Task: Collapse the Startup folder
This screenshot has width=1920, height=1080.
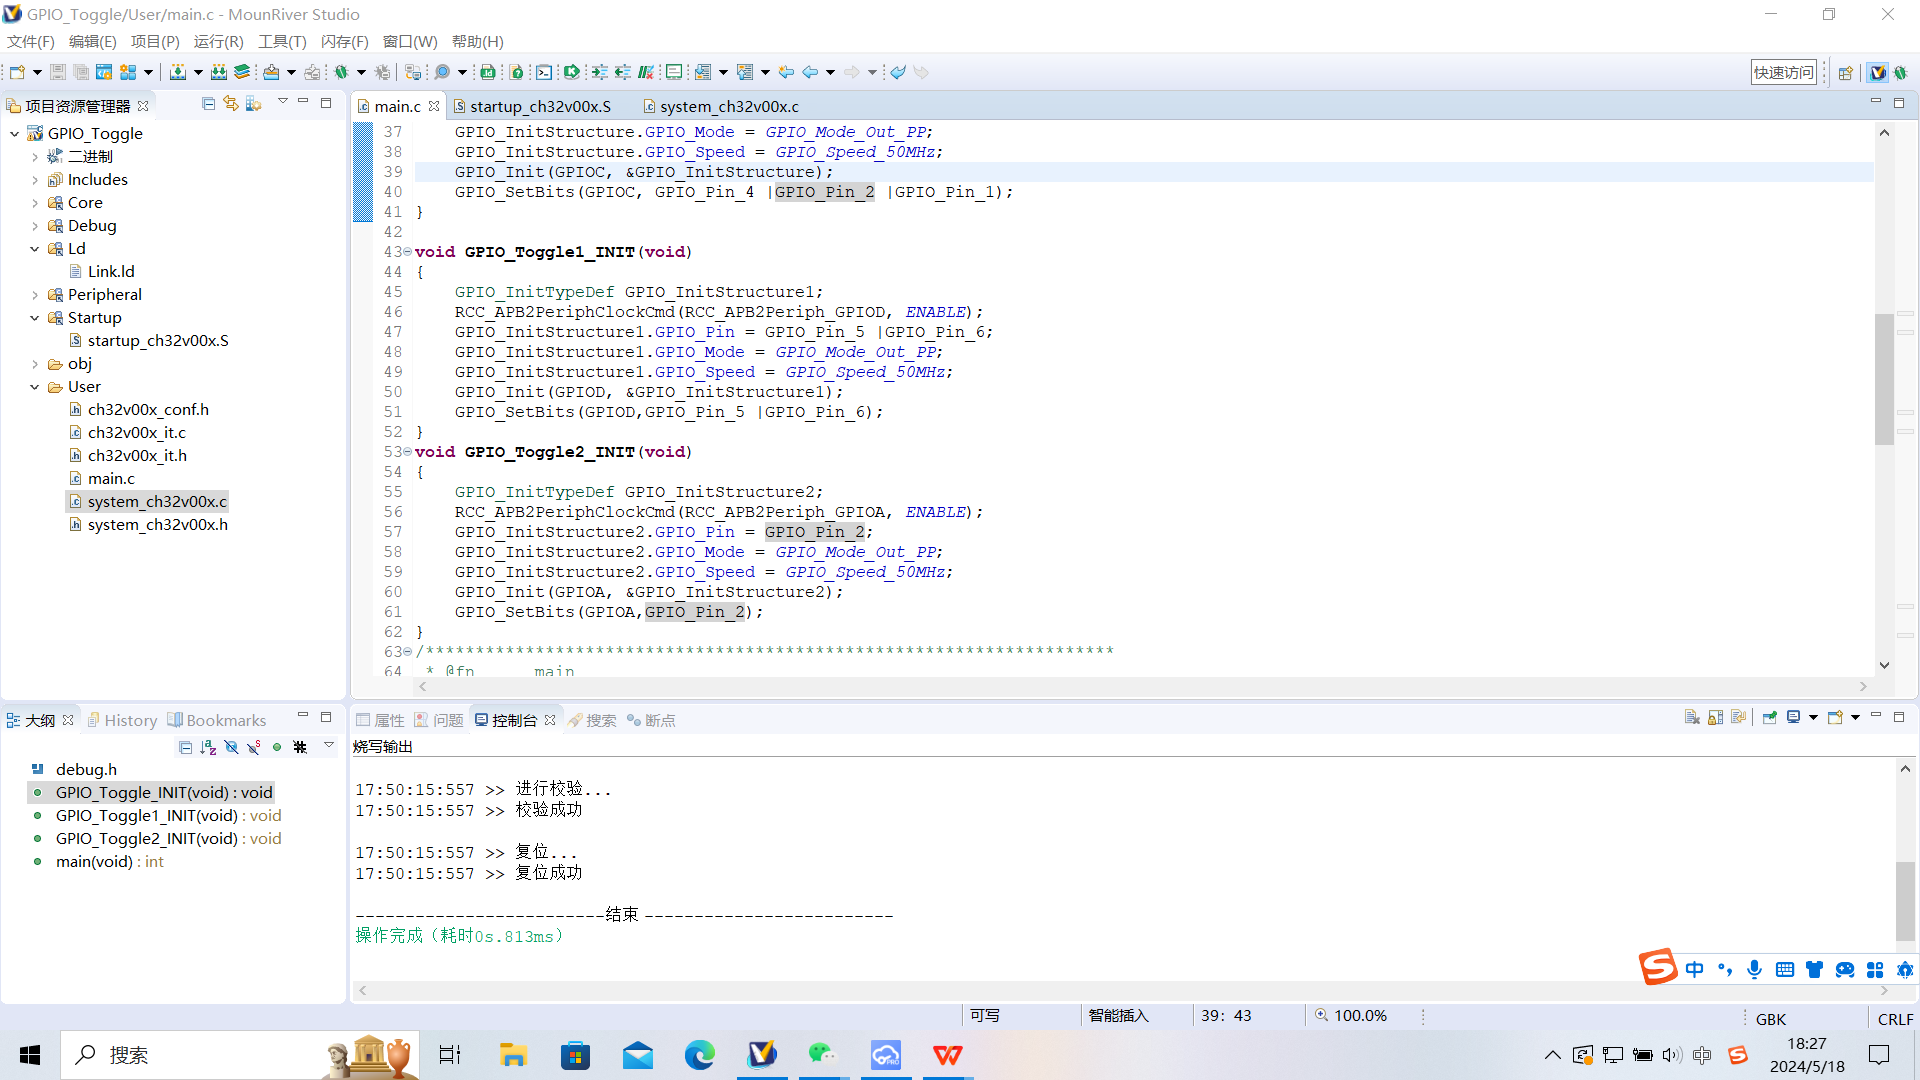Action: (35, 318)
